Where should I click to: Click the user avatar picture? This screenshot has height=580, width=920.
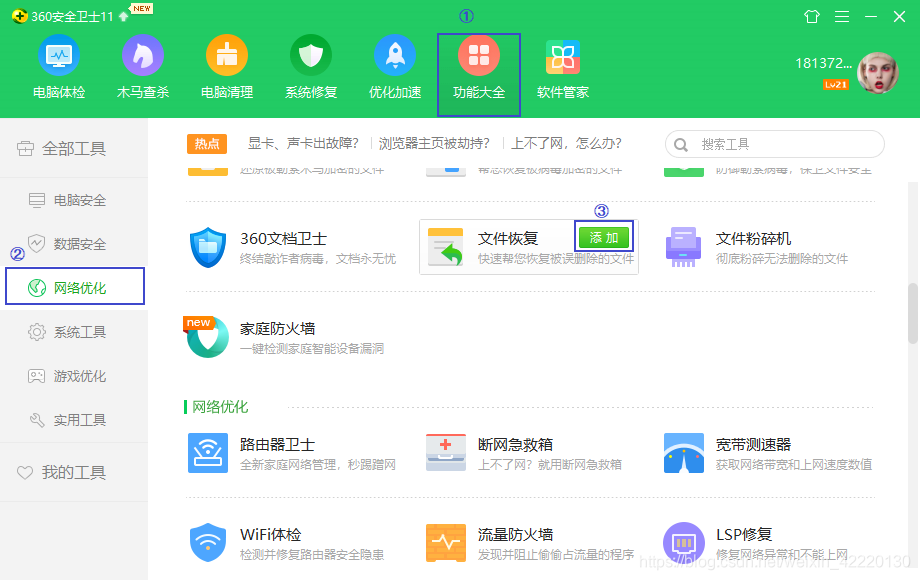pos(878,73)
